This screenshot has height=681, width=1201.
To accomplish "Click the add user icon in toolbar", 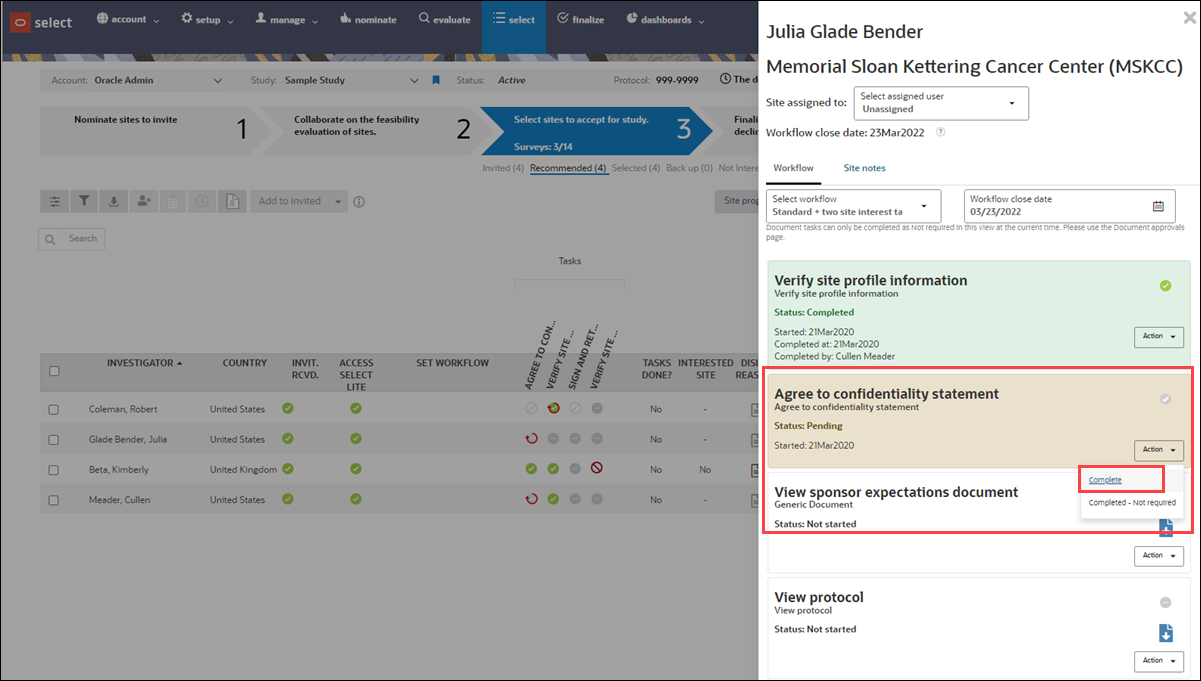I will [x=143, y=201].
